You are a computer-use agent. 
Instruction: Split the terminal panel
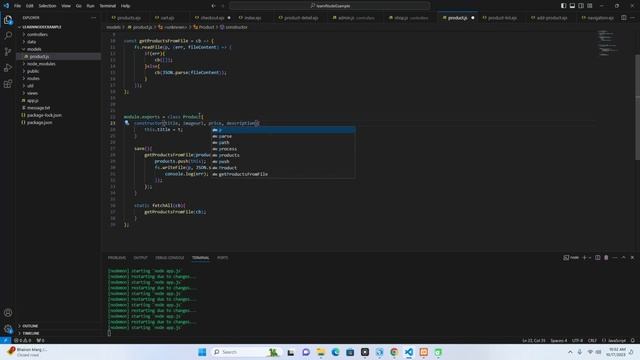598,258
